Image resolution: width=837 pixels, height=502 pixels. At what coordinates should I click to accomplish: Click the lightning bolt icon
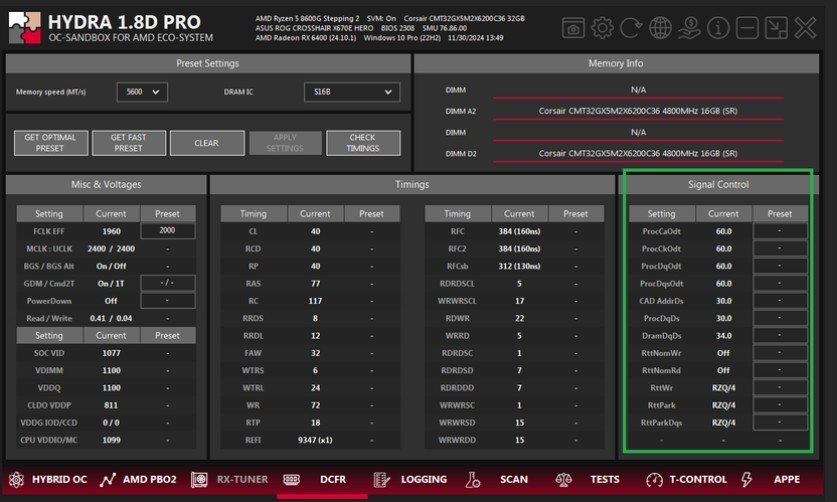(x=746, y=480)
